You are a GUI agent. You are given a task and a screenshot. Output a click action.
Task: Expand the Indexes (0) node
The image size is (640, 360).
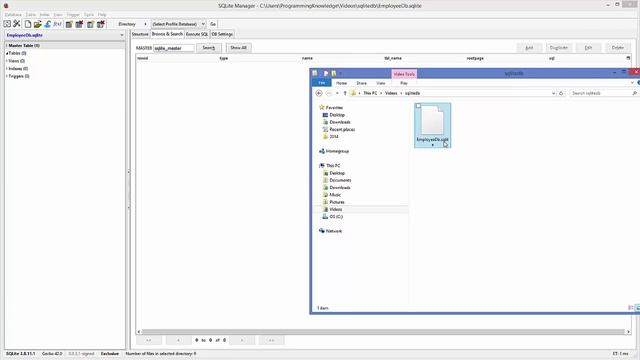point(7,69)
